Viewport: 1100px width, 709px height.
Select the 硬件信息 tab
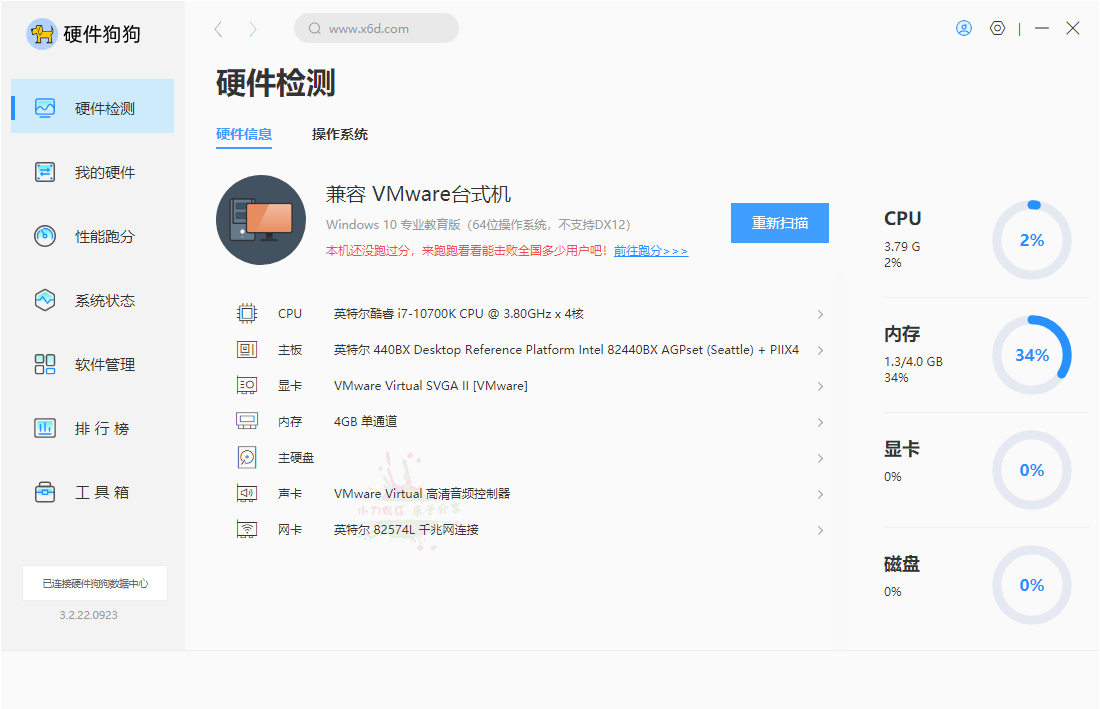(x=244, y=133)
